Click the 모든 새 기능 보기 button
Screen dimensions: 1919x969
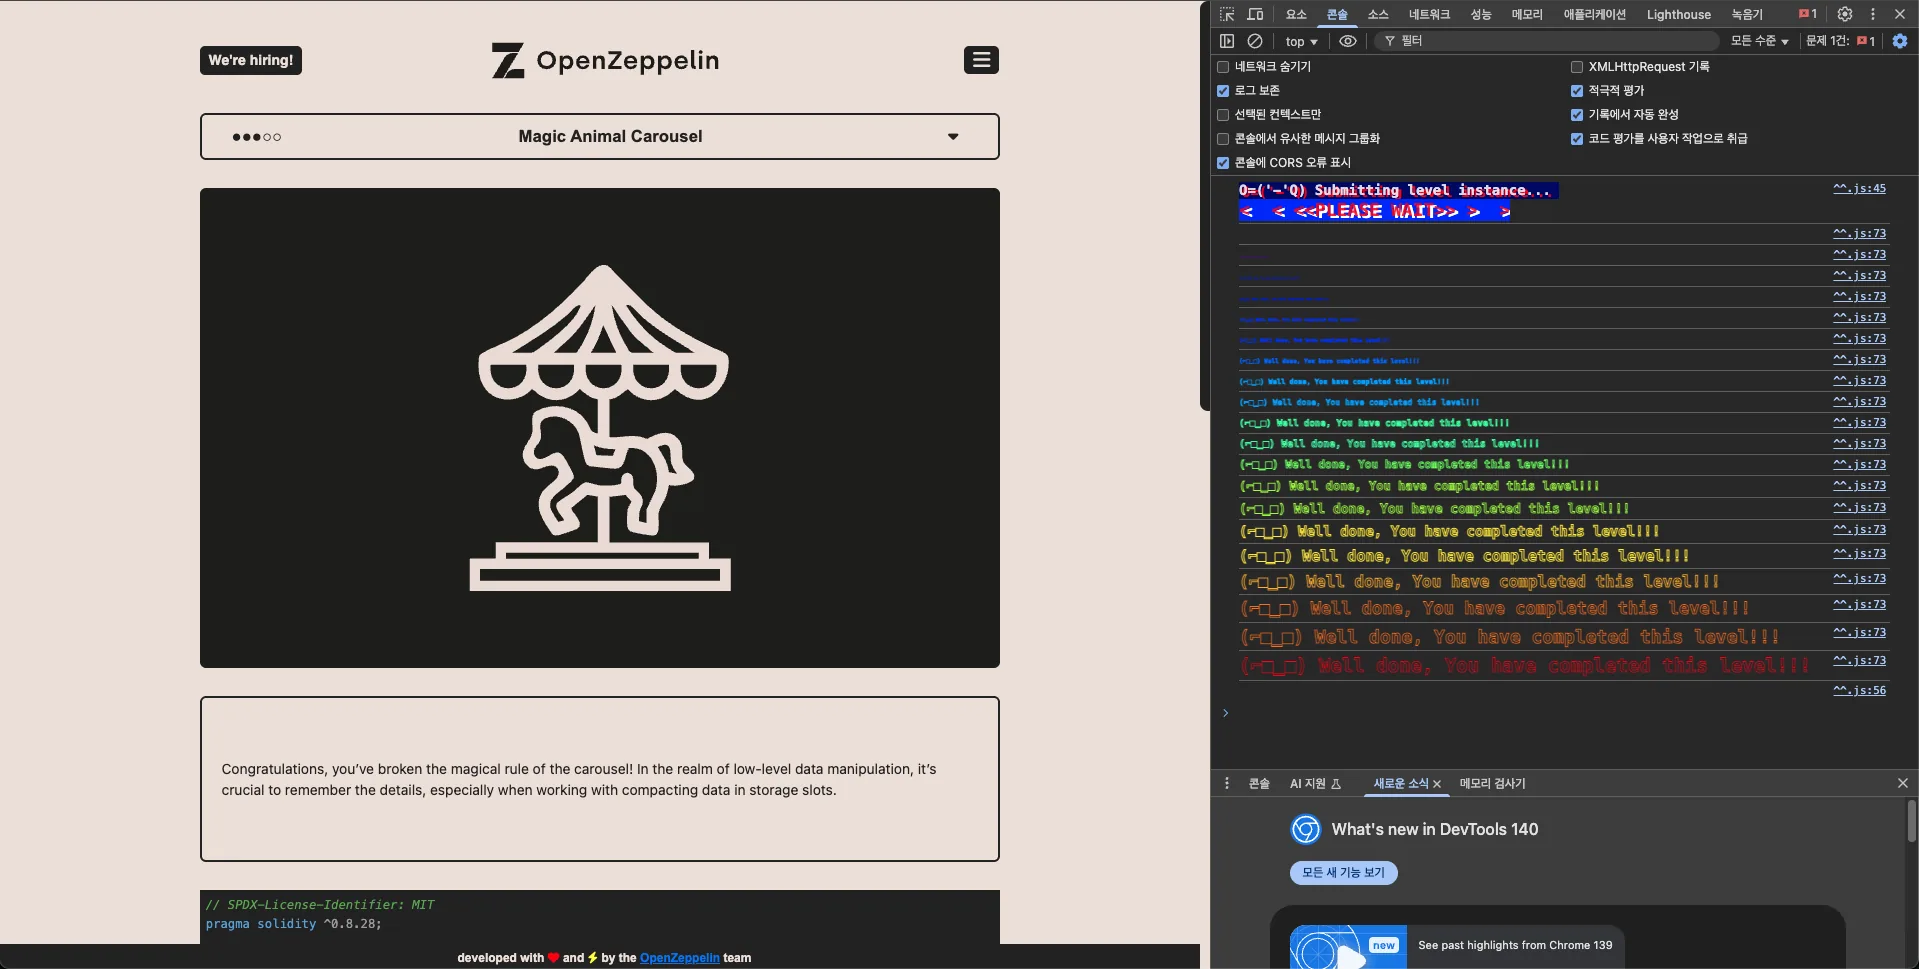pyautogui.click(x=1344, y=873)
